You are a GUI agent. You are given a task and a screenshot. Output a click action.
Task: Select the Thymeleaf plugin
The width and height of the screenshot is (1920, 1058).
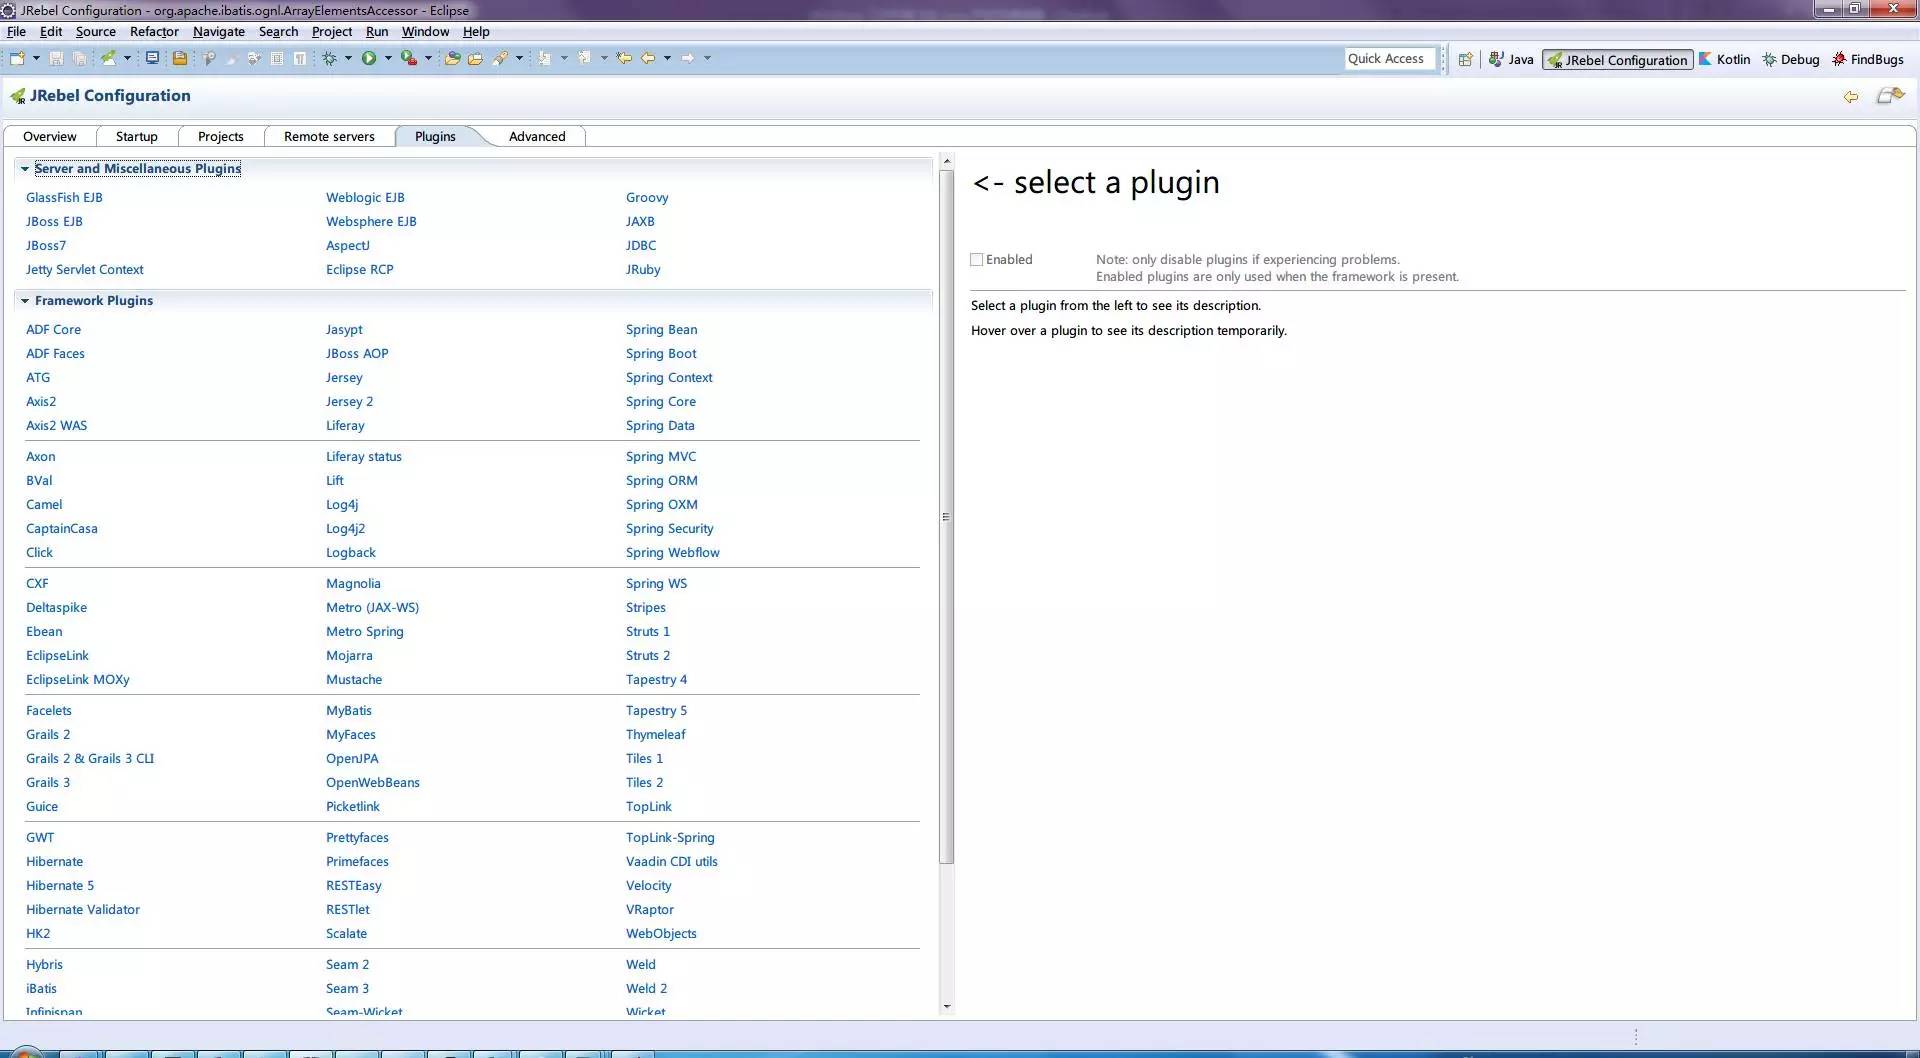(x=656, y=735)
